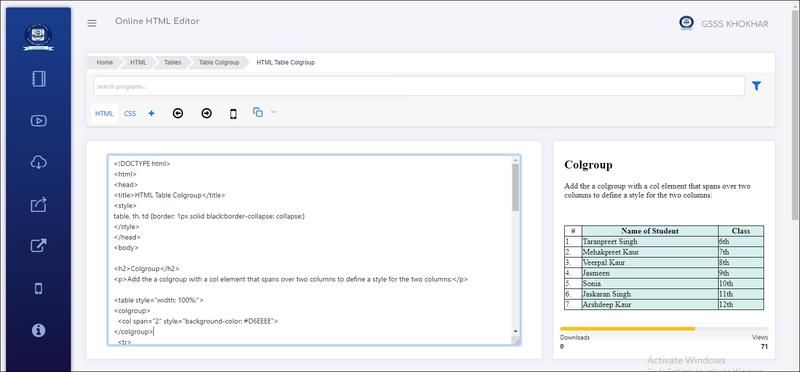Image resolution: width=800 pixels, height=372 pixels.
Task: Click the Colgroup heading in the preview
Action: (x=588, y=165)
